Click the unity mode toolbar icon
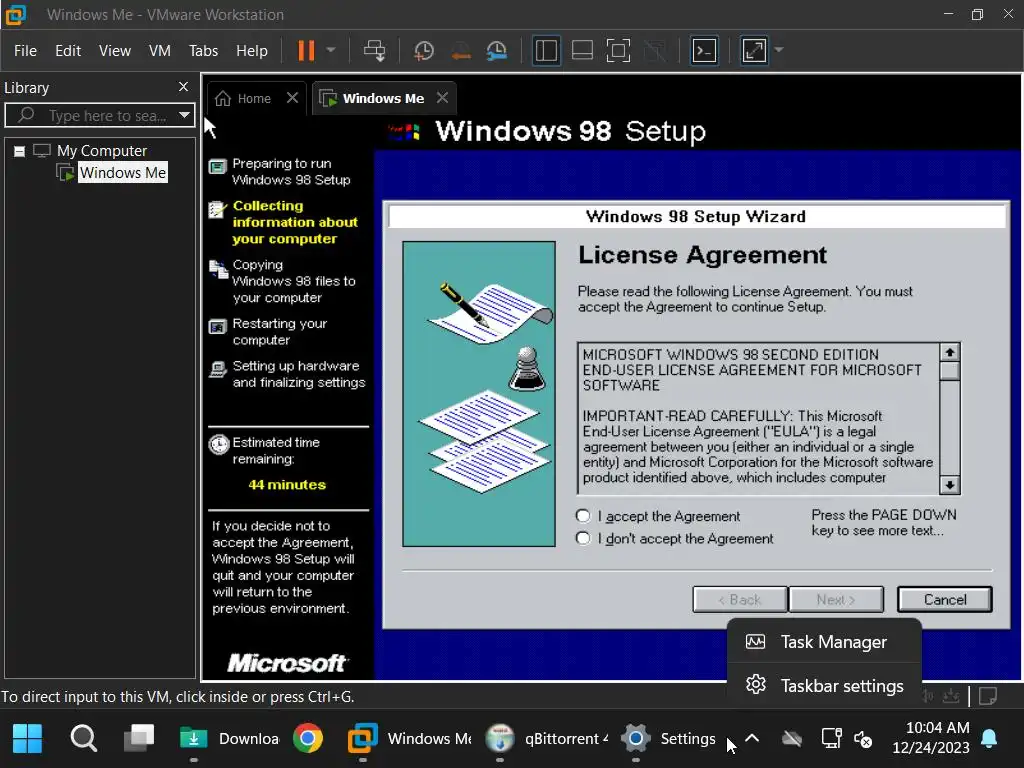This screenshot has width=1024, height=768. tap(655, 50)
